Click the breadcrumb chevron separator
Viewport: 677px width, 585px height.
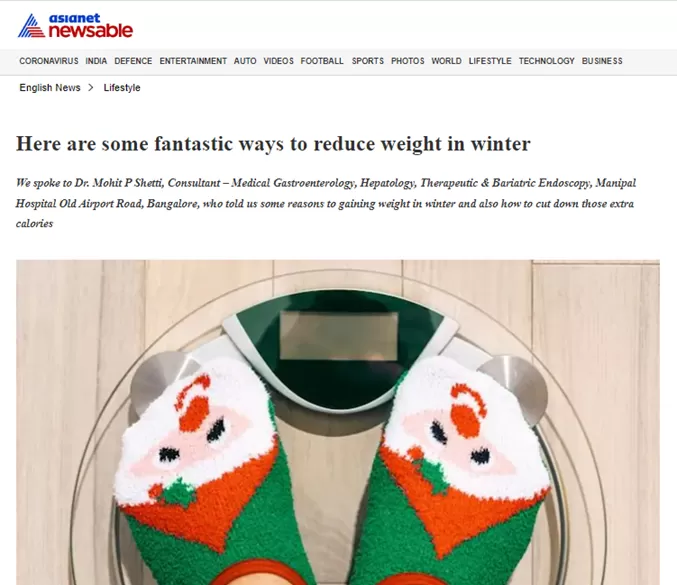click(x=91, y=88)
